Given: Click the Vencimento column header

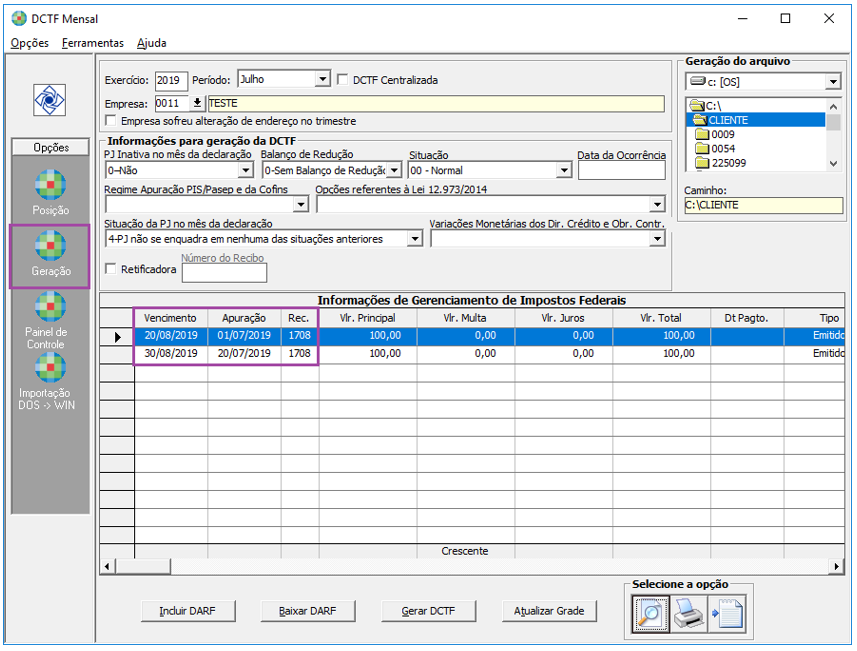Looking at the screenshot, I should [x=171, y=318].
